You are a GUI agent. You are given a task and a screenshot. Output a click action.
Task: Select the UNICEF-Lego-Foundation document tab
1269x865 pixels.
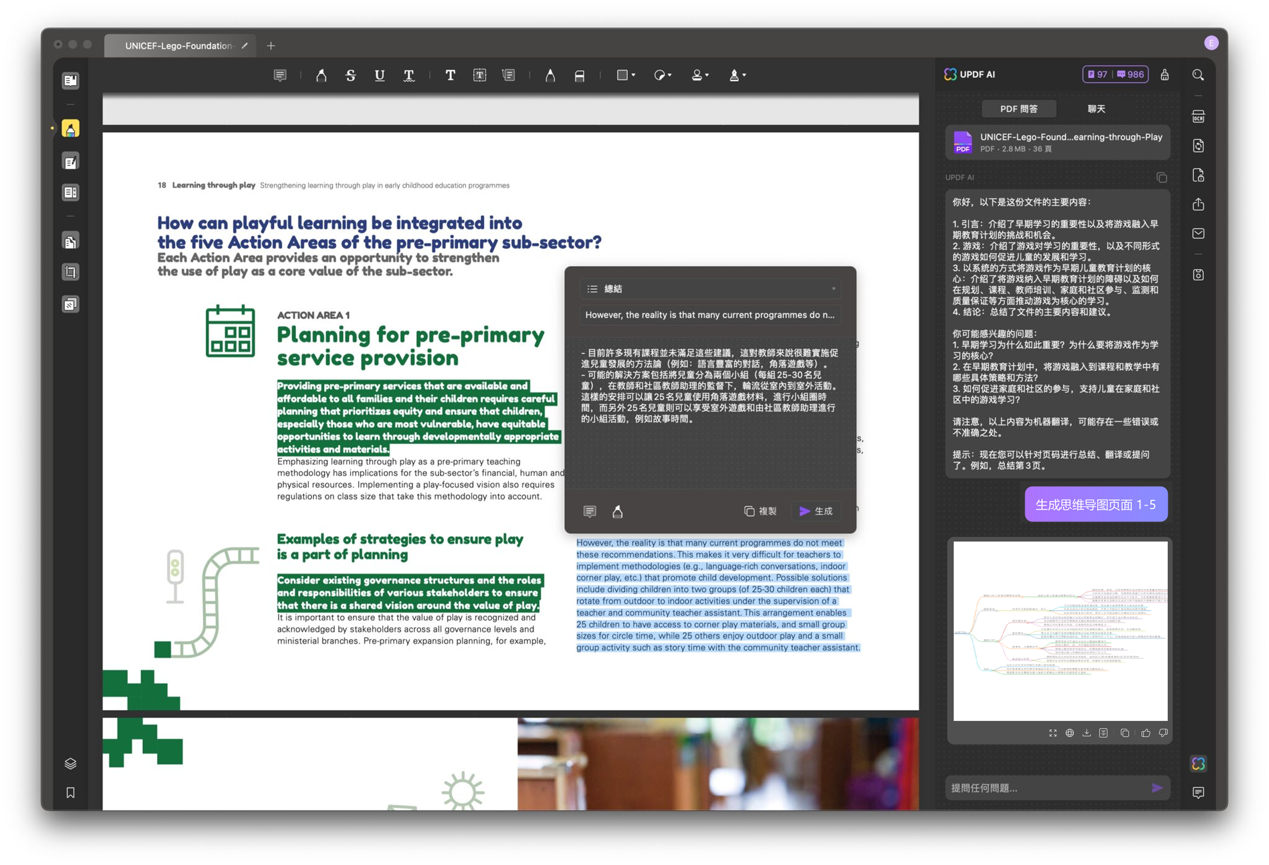click(x=178, y=46)
